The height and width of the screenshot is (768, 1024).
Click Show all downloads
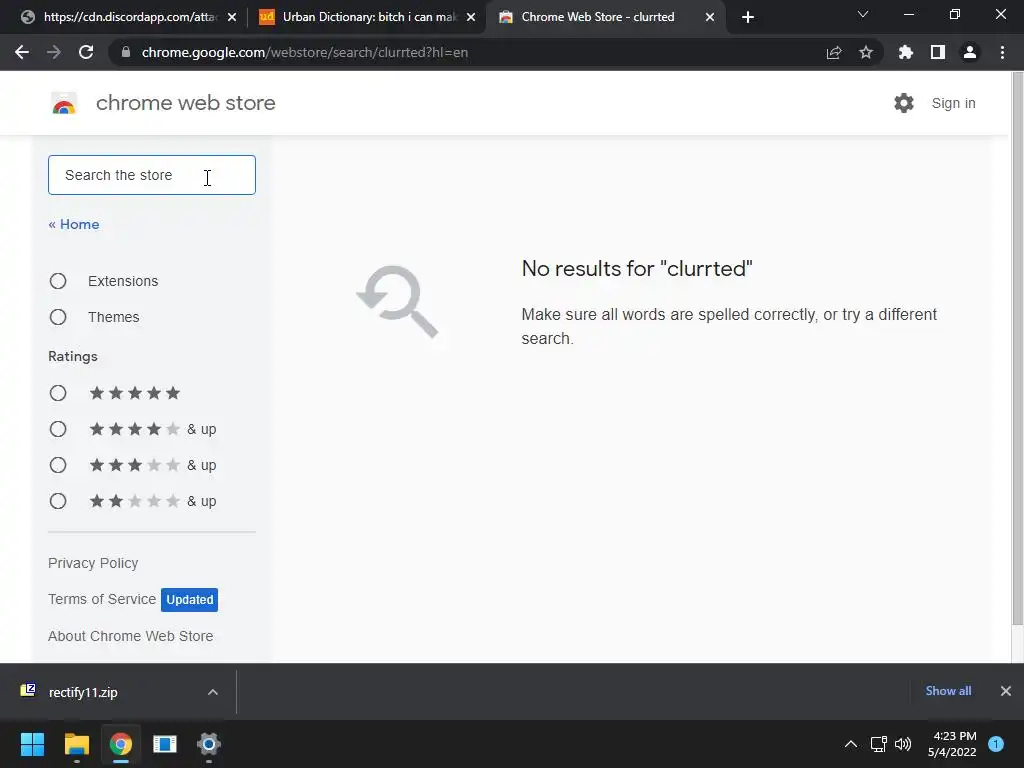(x=948, y=691)
